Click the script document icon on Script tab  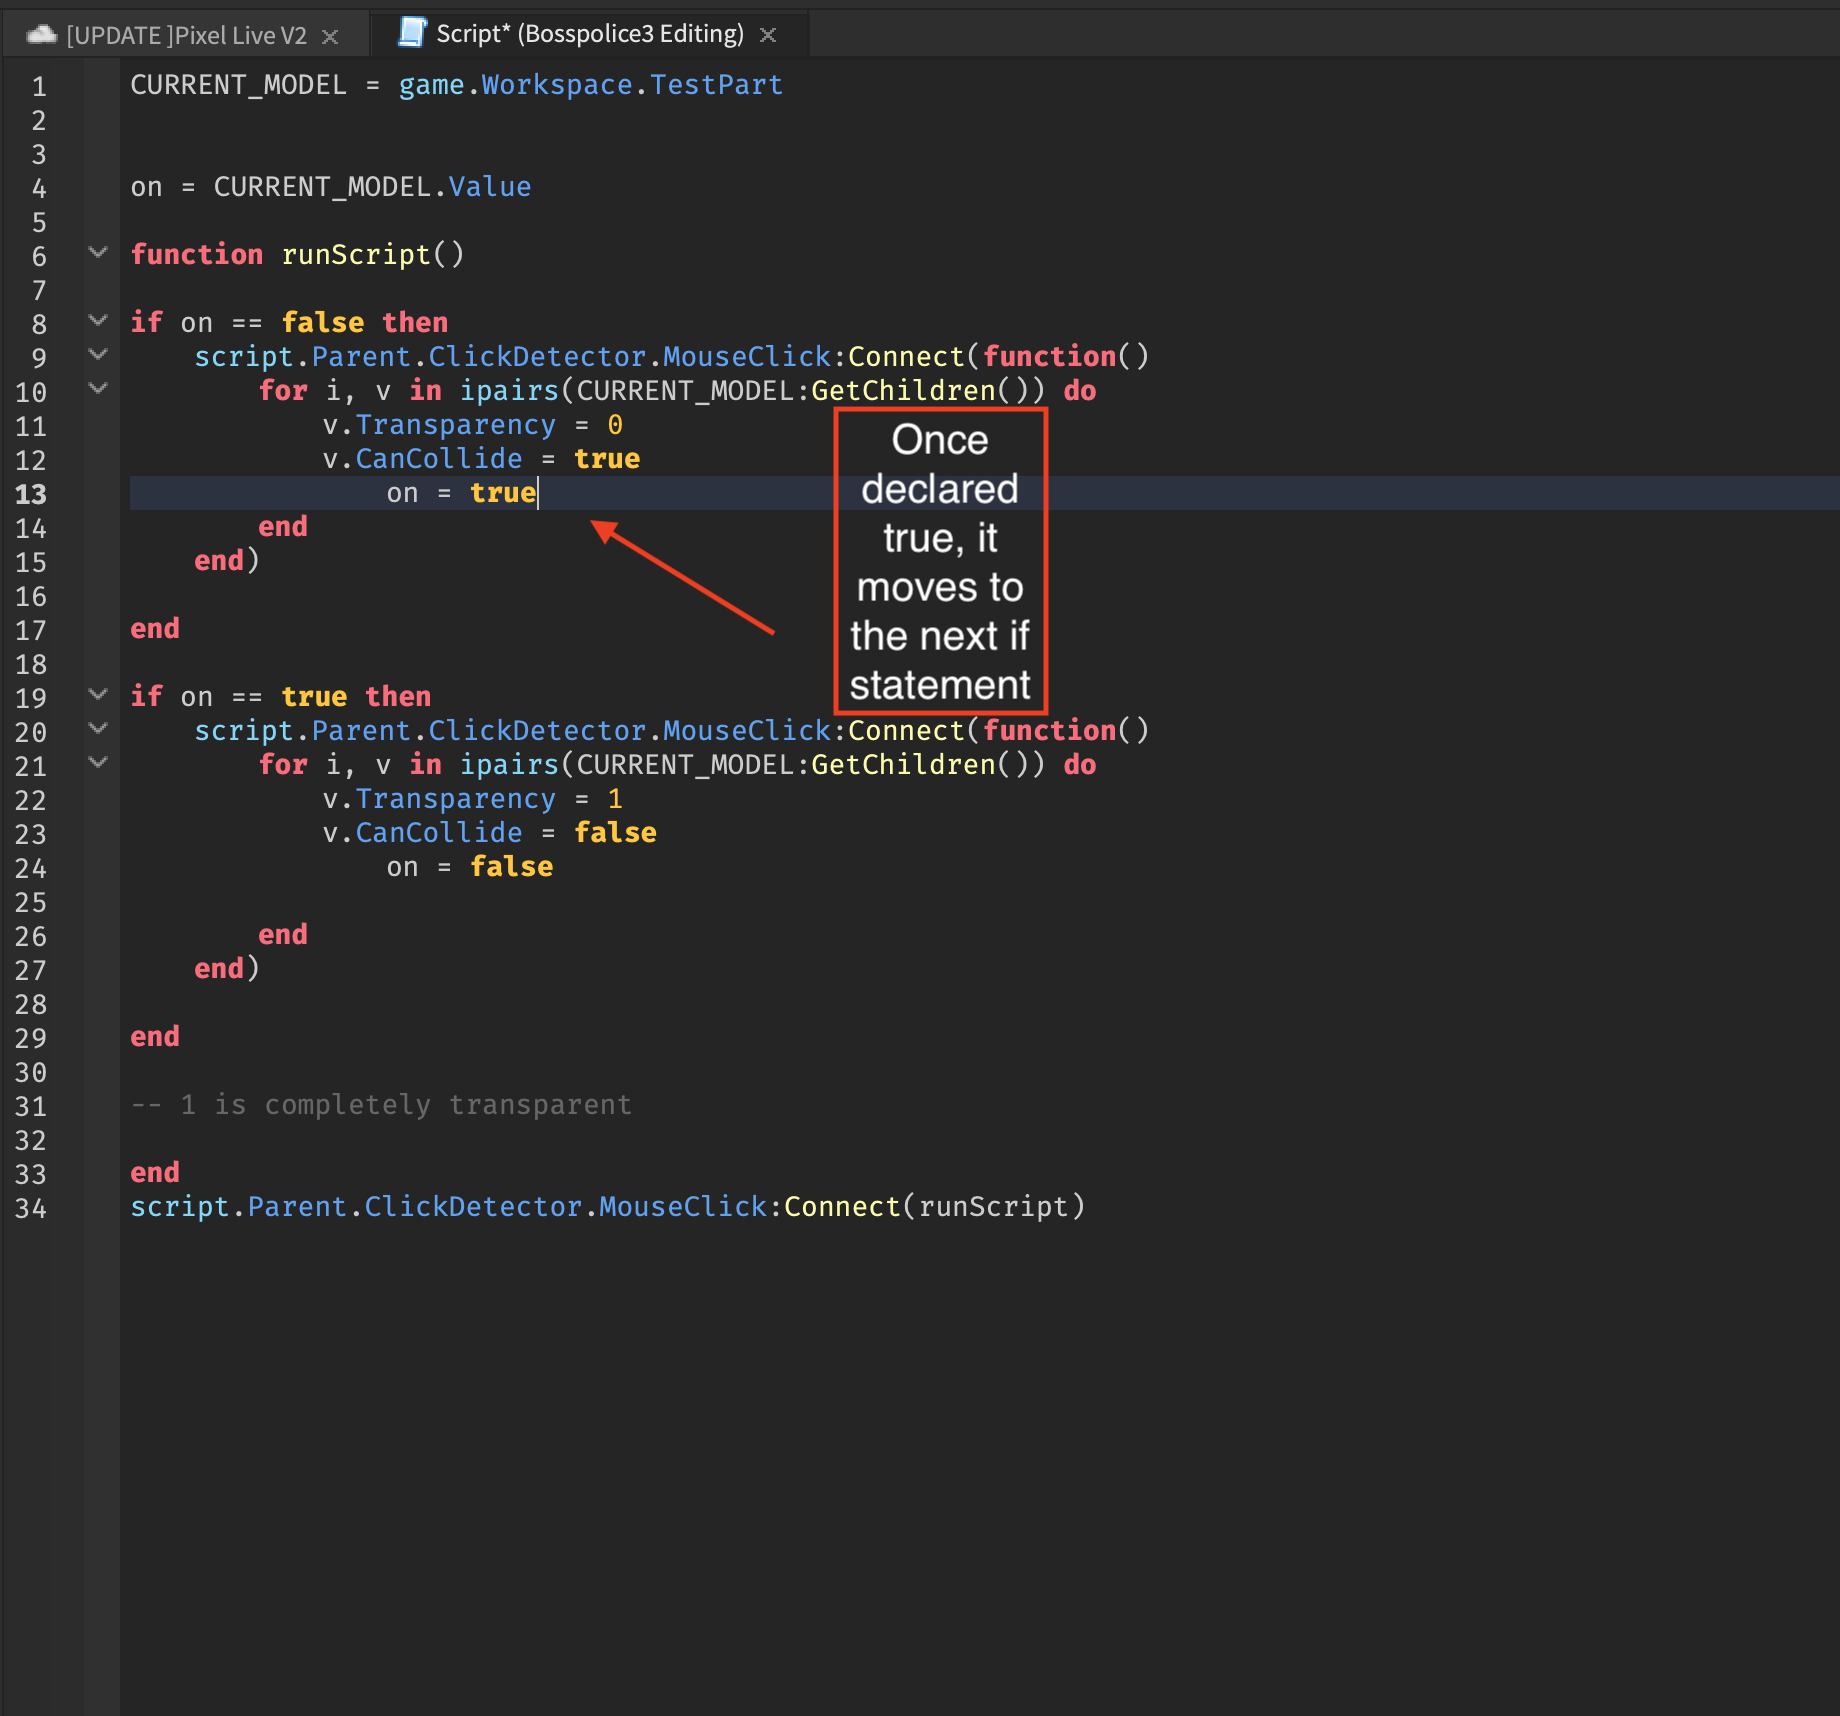point(411,33)
